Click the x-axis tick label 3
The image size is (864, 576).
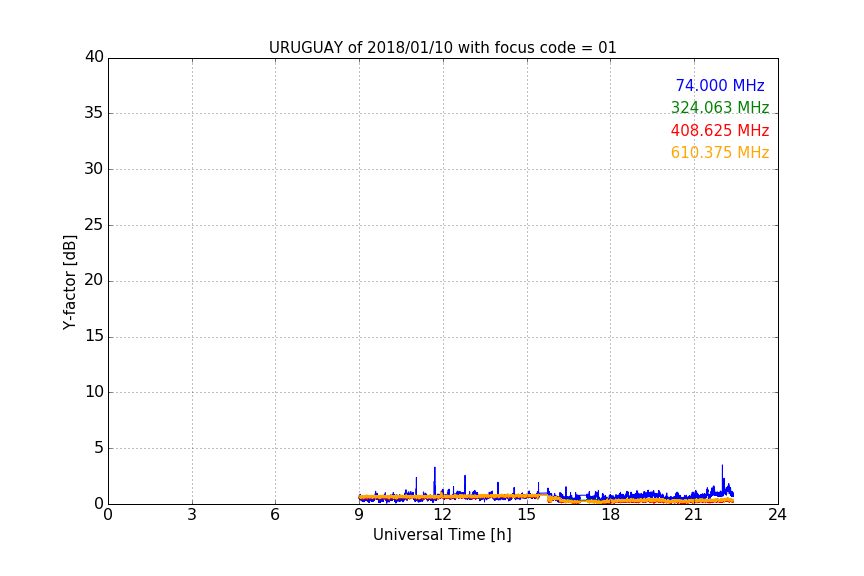coord(192,515)
